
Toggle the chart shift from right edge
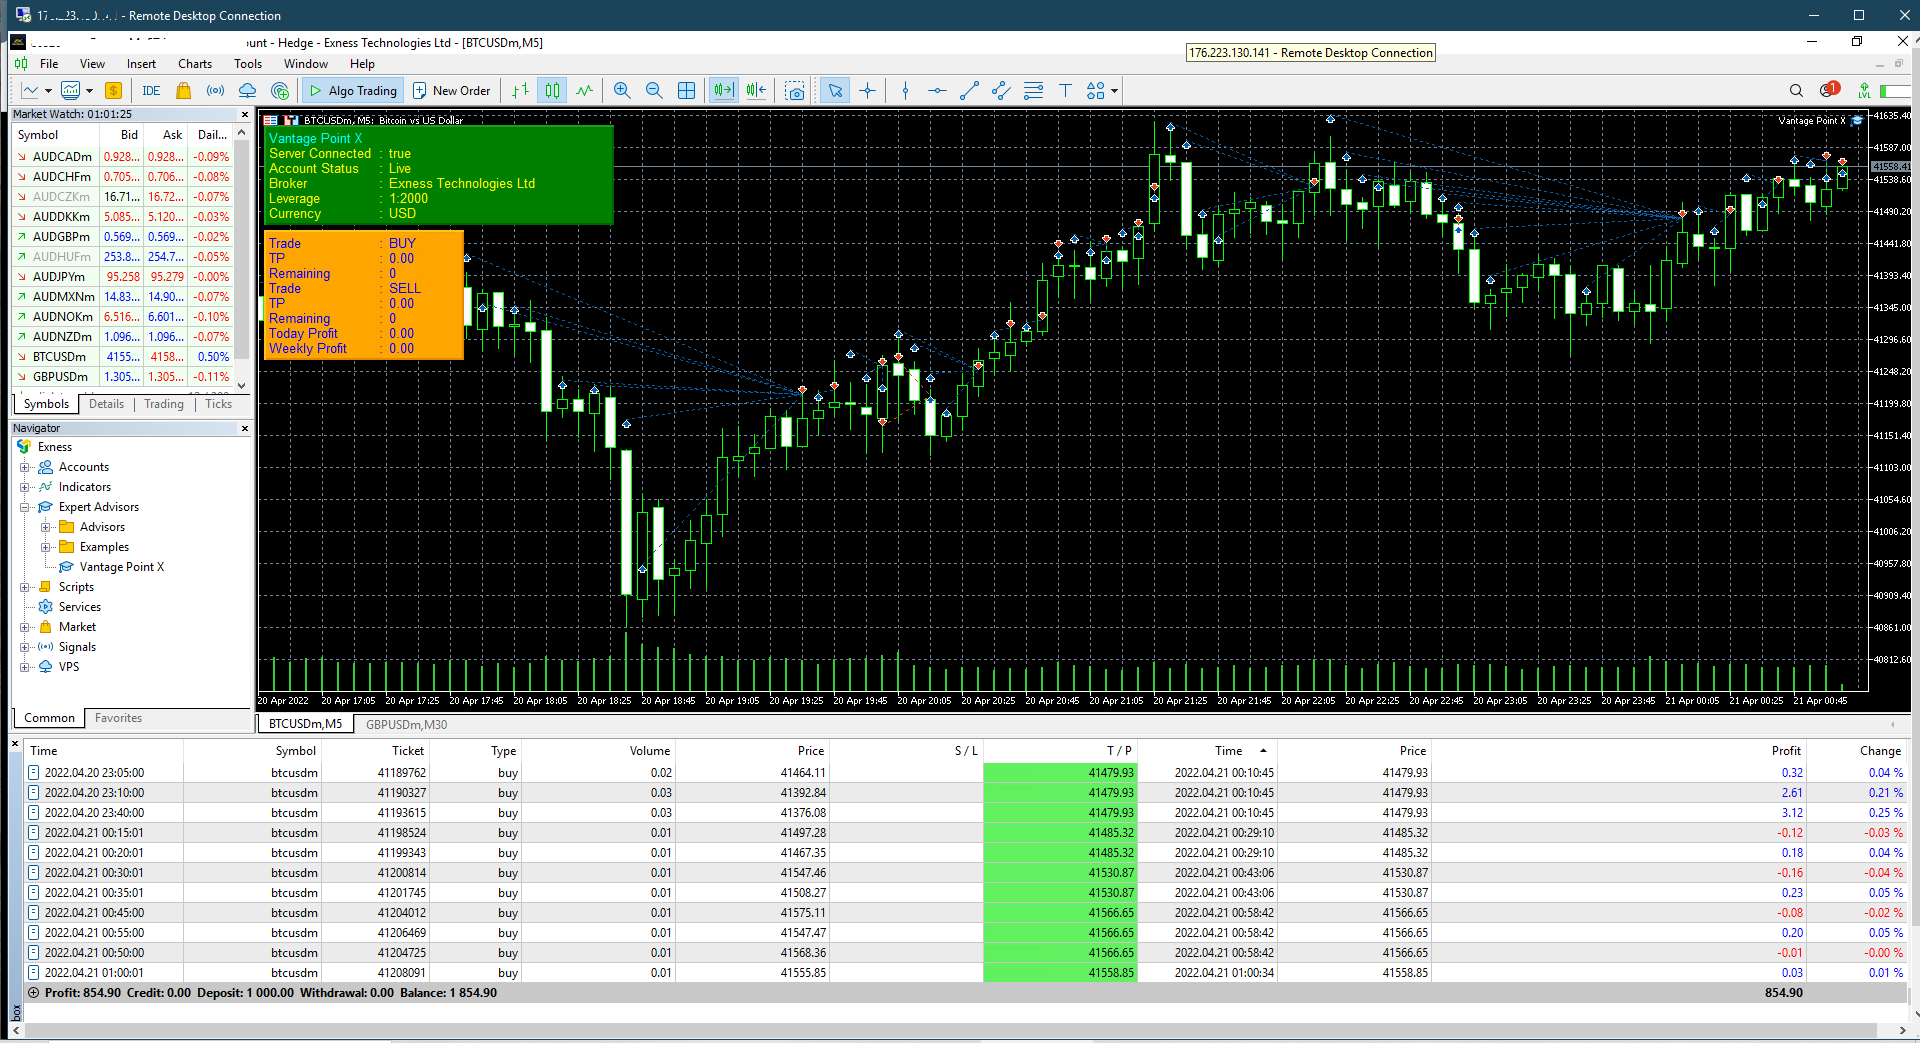(x=756, y=90)
